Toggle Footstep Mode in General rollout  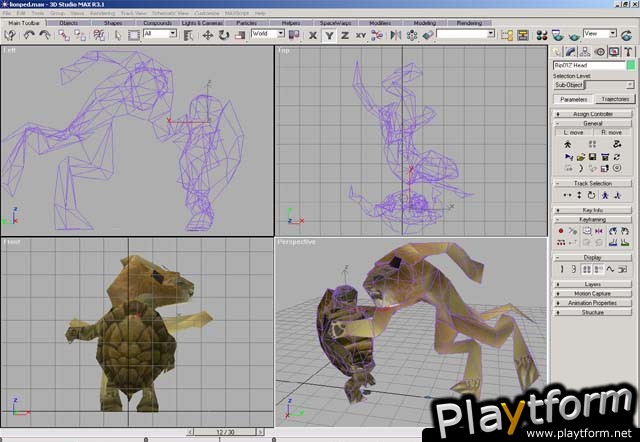click(592, 144)
